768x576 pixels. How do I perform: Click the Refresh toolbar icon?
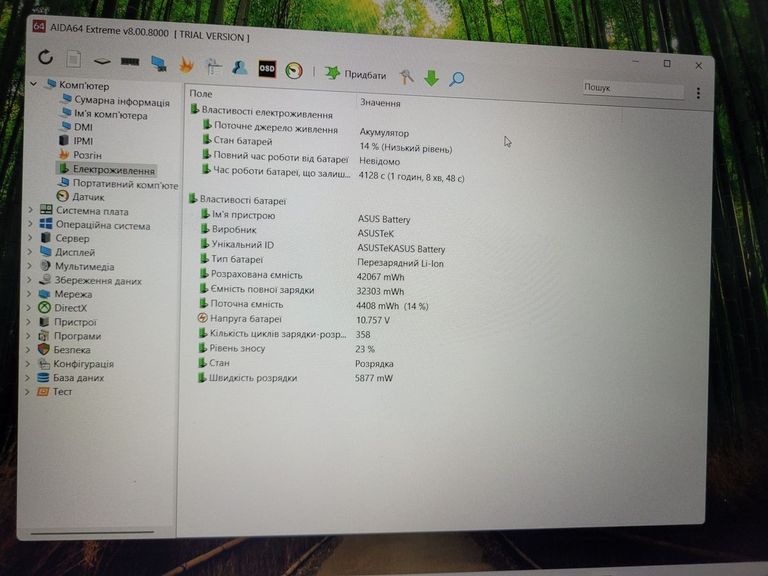[45, 59]
